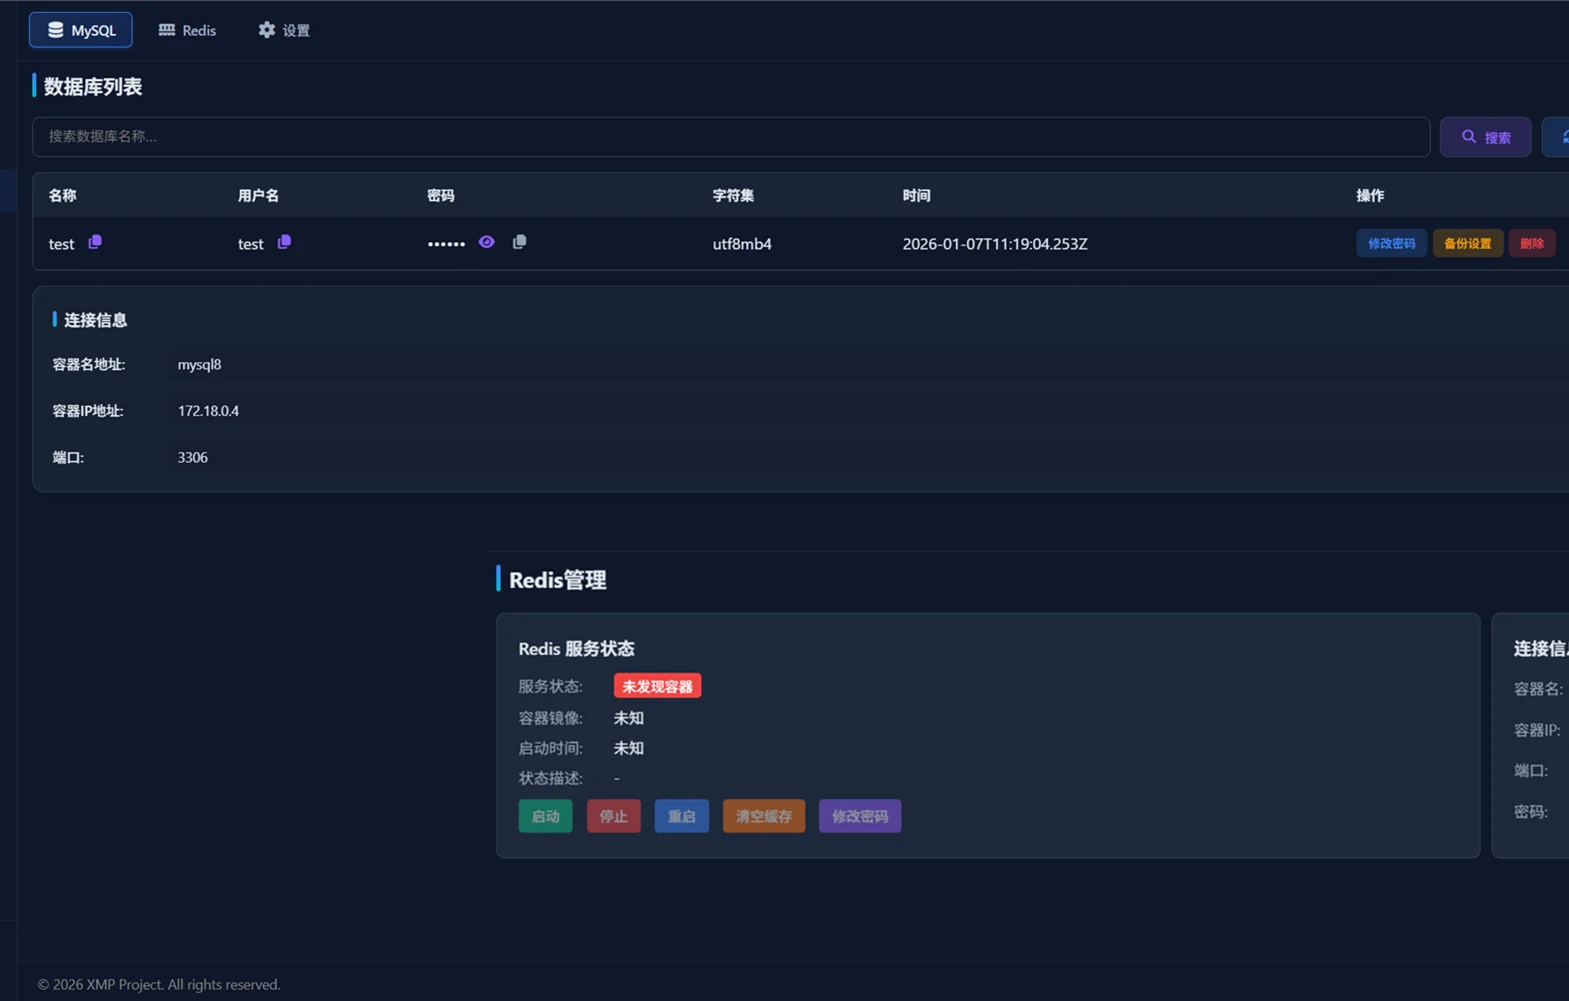Start Redis with the 启动 button

coord(545,816)
